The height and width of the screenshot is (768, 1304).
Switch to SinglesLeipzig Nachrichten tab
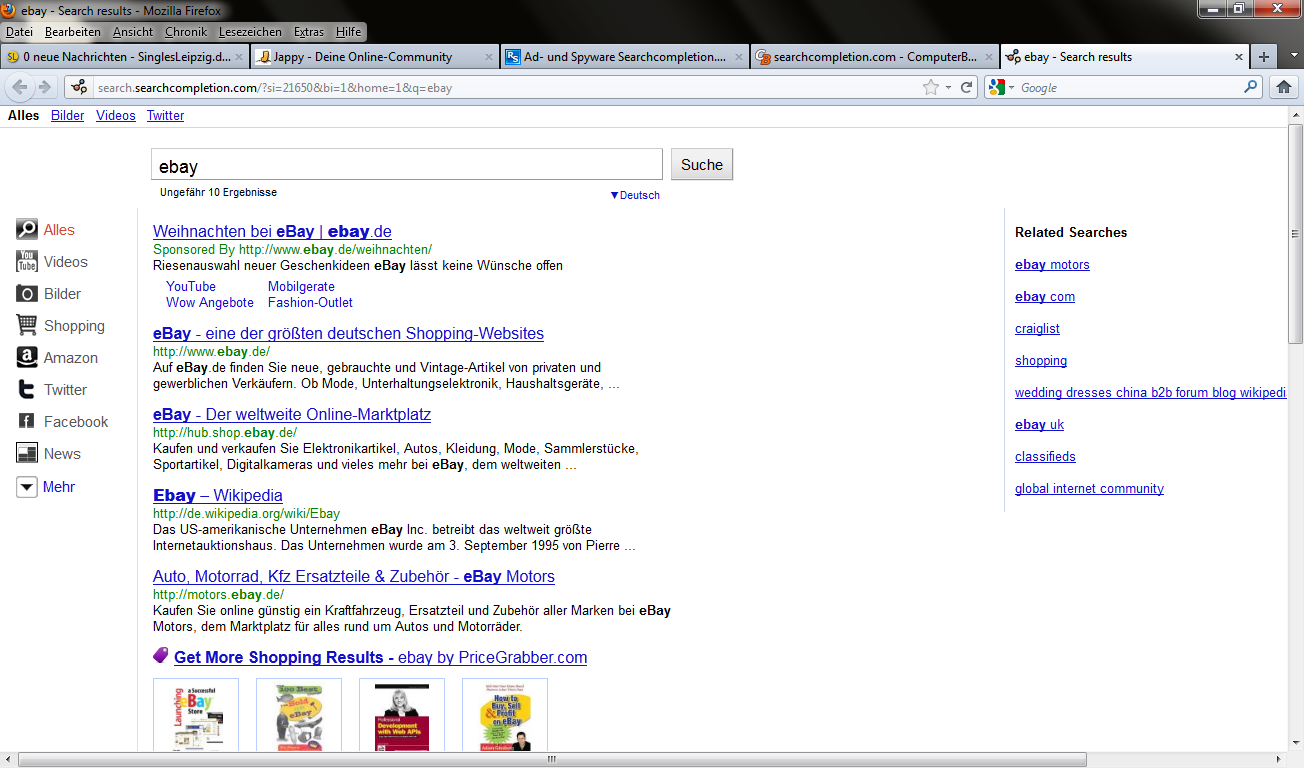125,57
